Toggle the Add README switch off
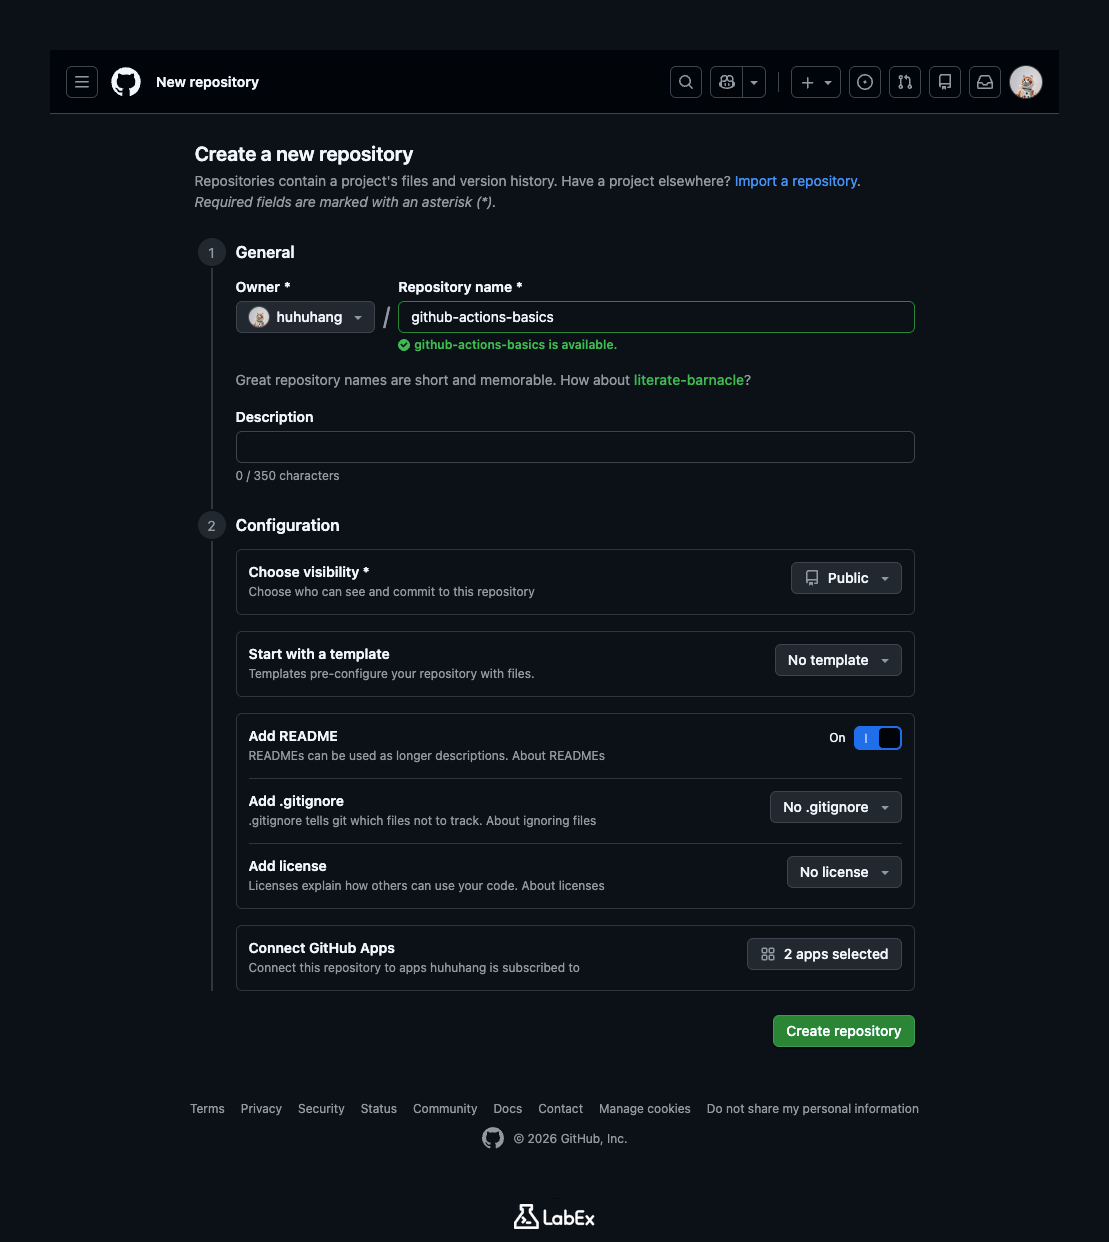The image size is (1109, 1242). 878,738
